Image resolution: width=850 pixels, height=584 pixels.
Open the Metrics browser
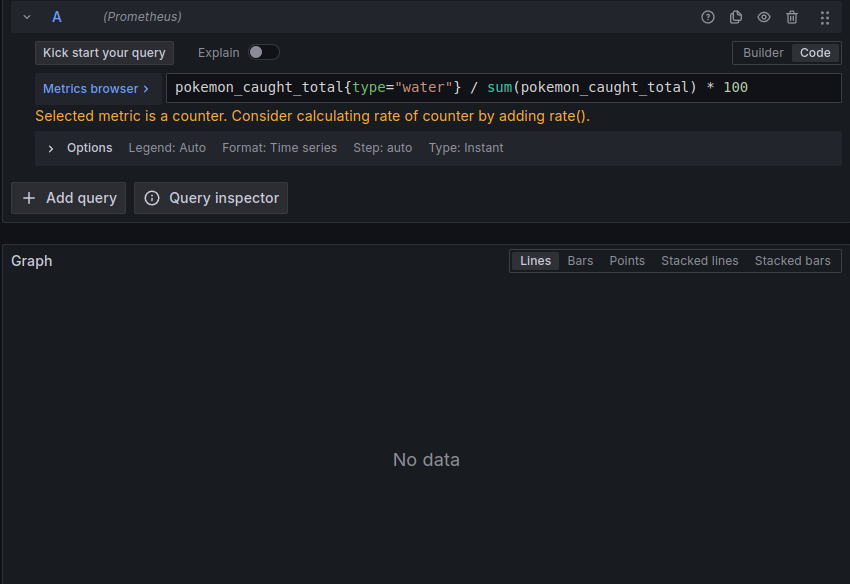coord(97,88)
